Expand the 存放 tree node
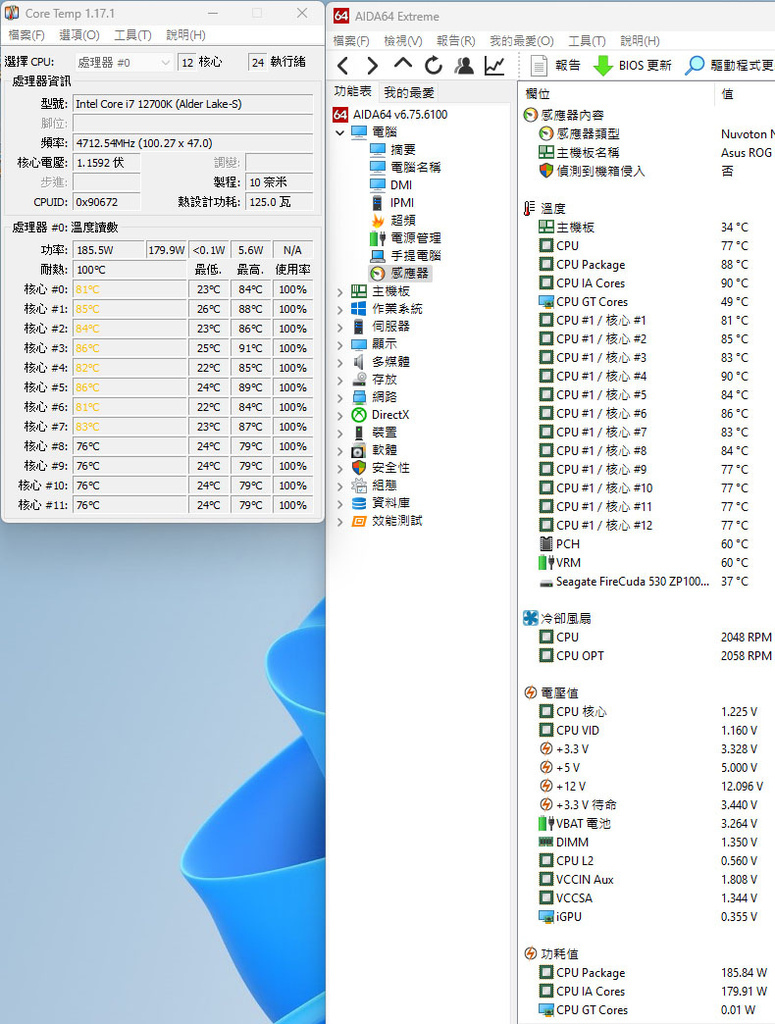Viewport: 775px width, 1024px height. point(340,380)
